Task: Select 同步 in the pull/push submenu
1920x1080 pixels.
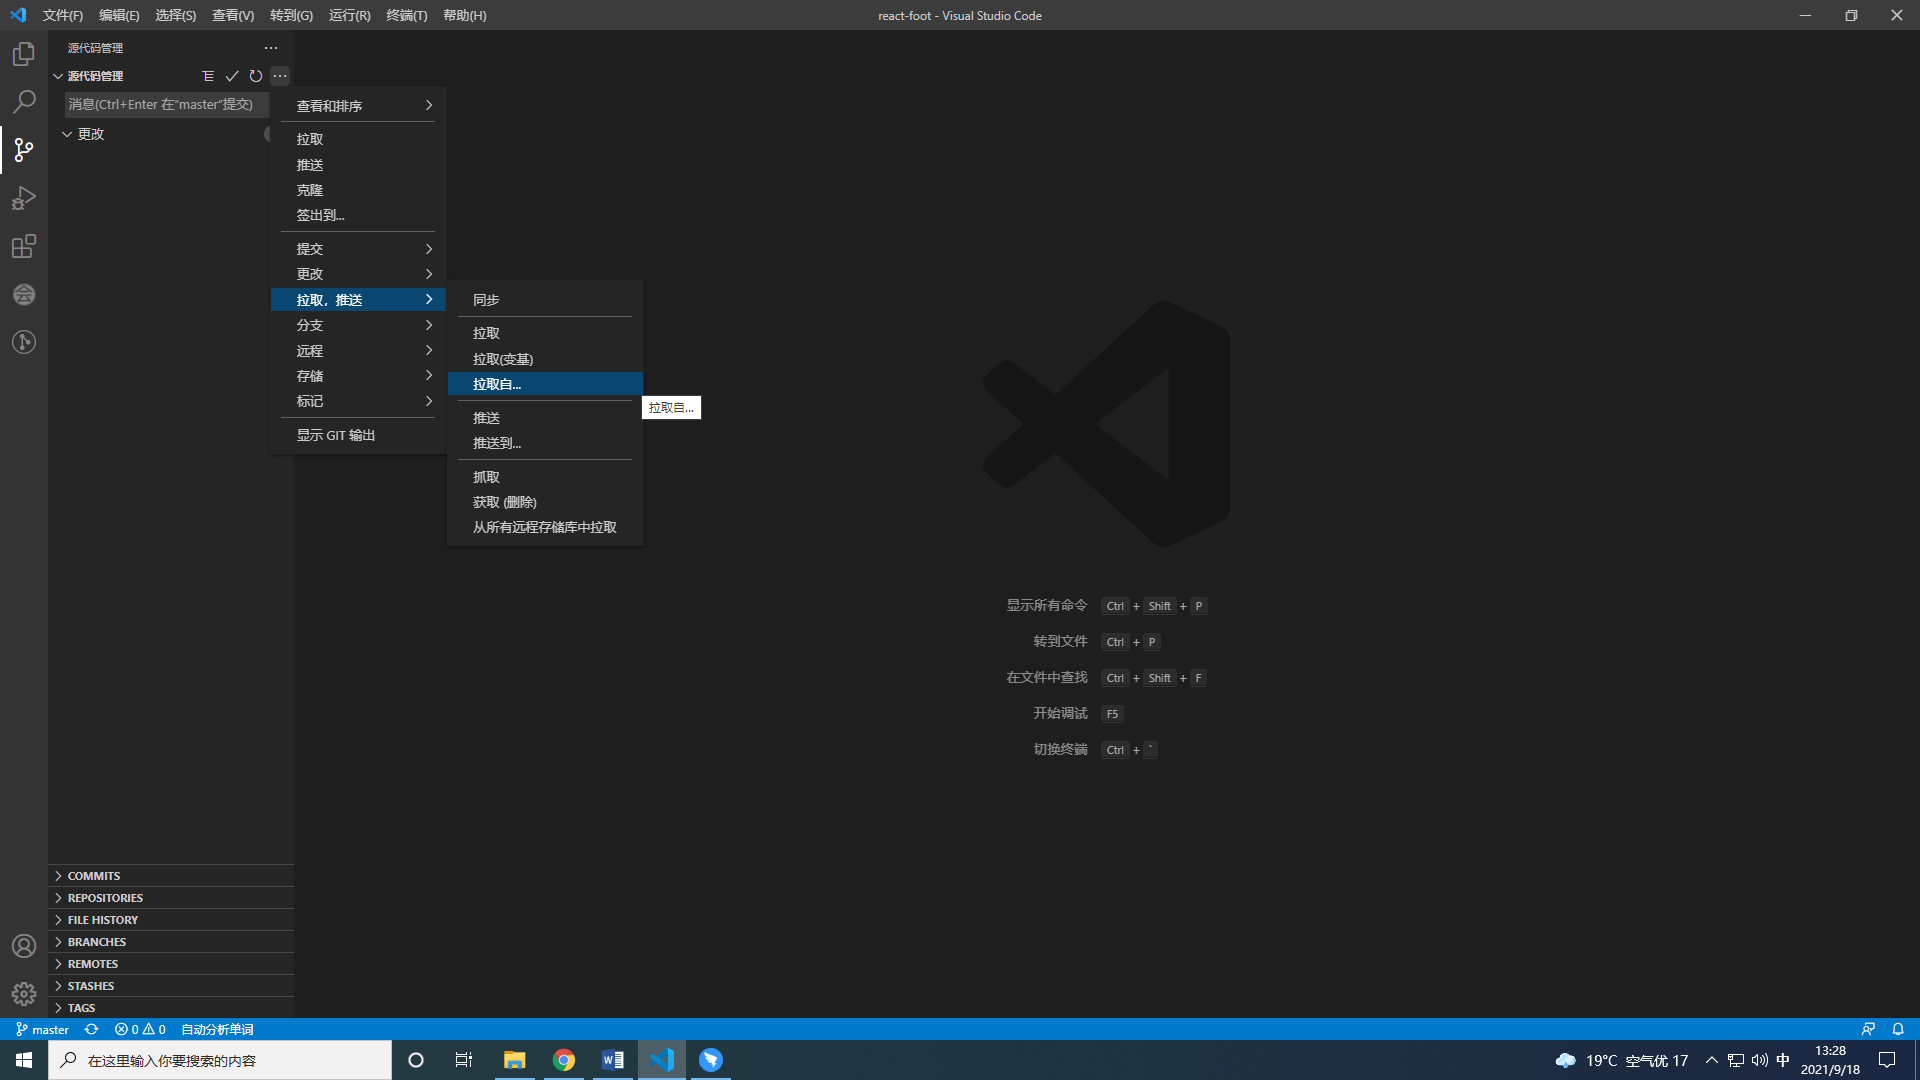Action: [545, 300]
